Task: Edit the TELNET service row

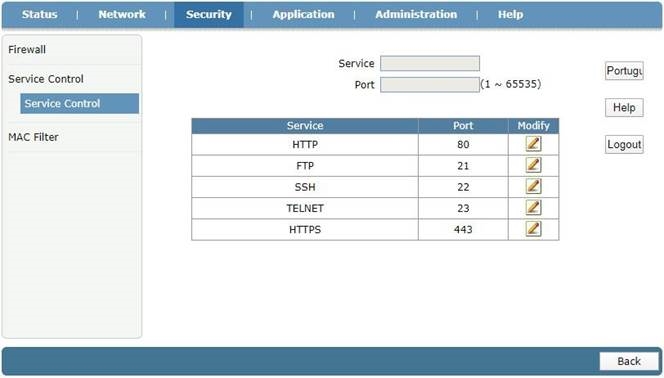Action: [533, 207]
